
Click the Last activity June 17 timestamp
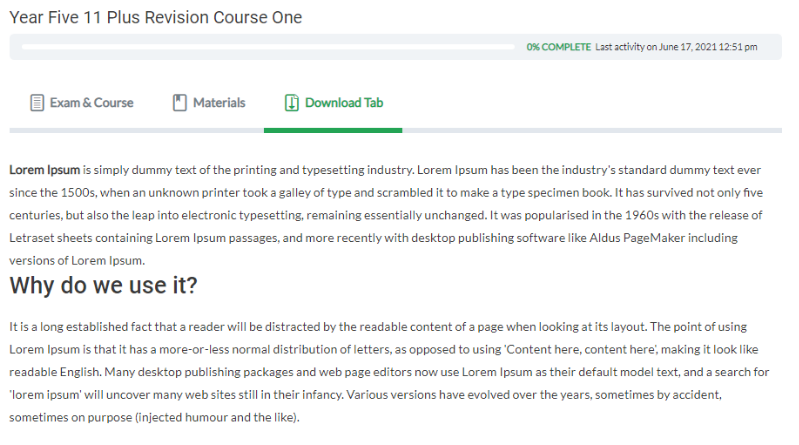[676, 47]
